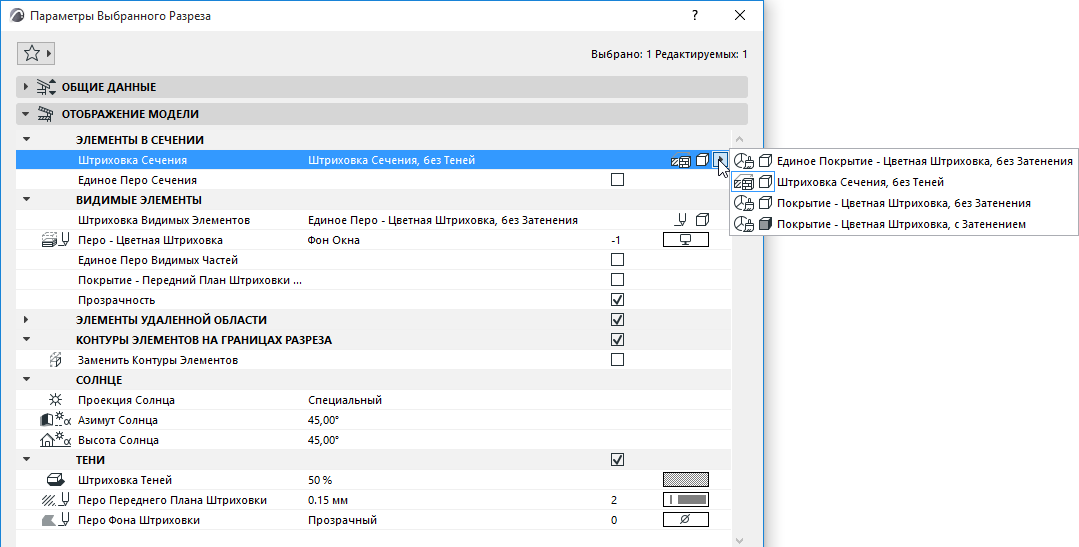The height and width of the screenshot is (547, 1079).
Task: Click the cube icon in Штриховка Сечения row
Action: click(x=702, y=160)
